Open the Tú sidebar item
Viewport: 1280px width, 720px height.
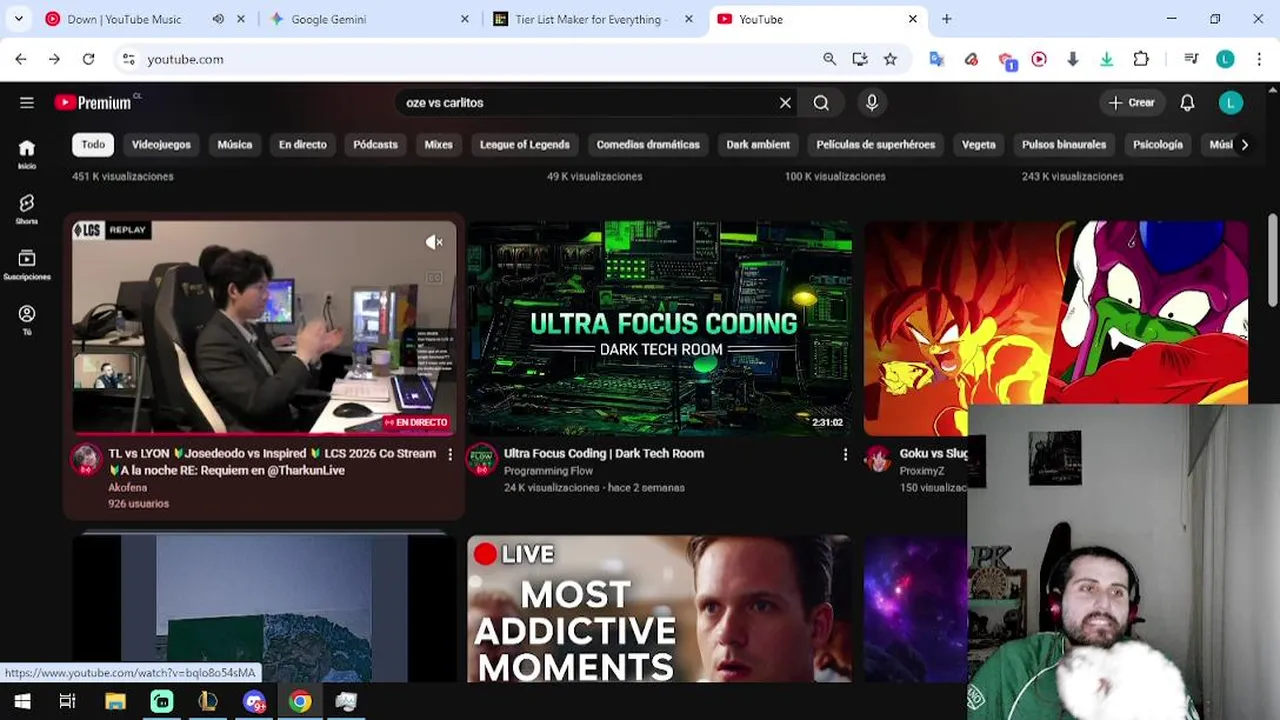coord(27,320)
